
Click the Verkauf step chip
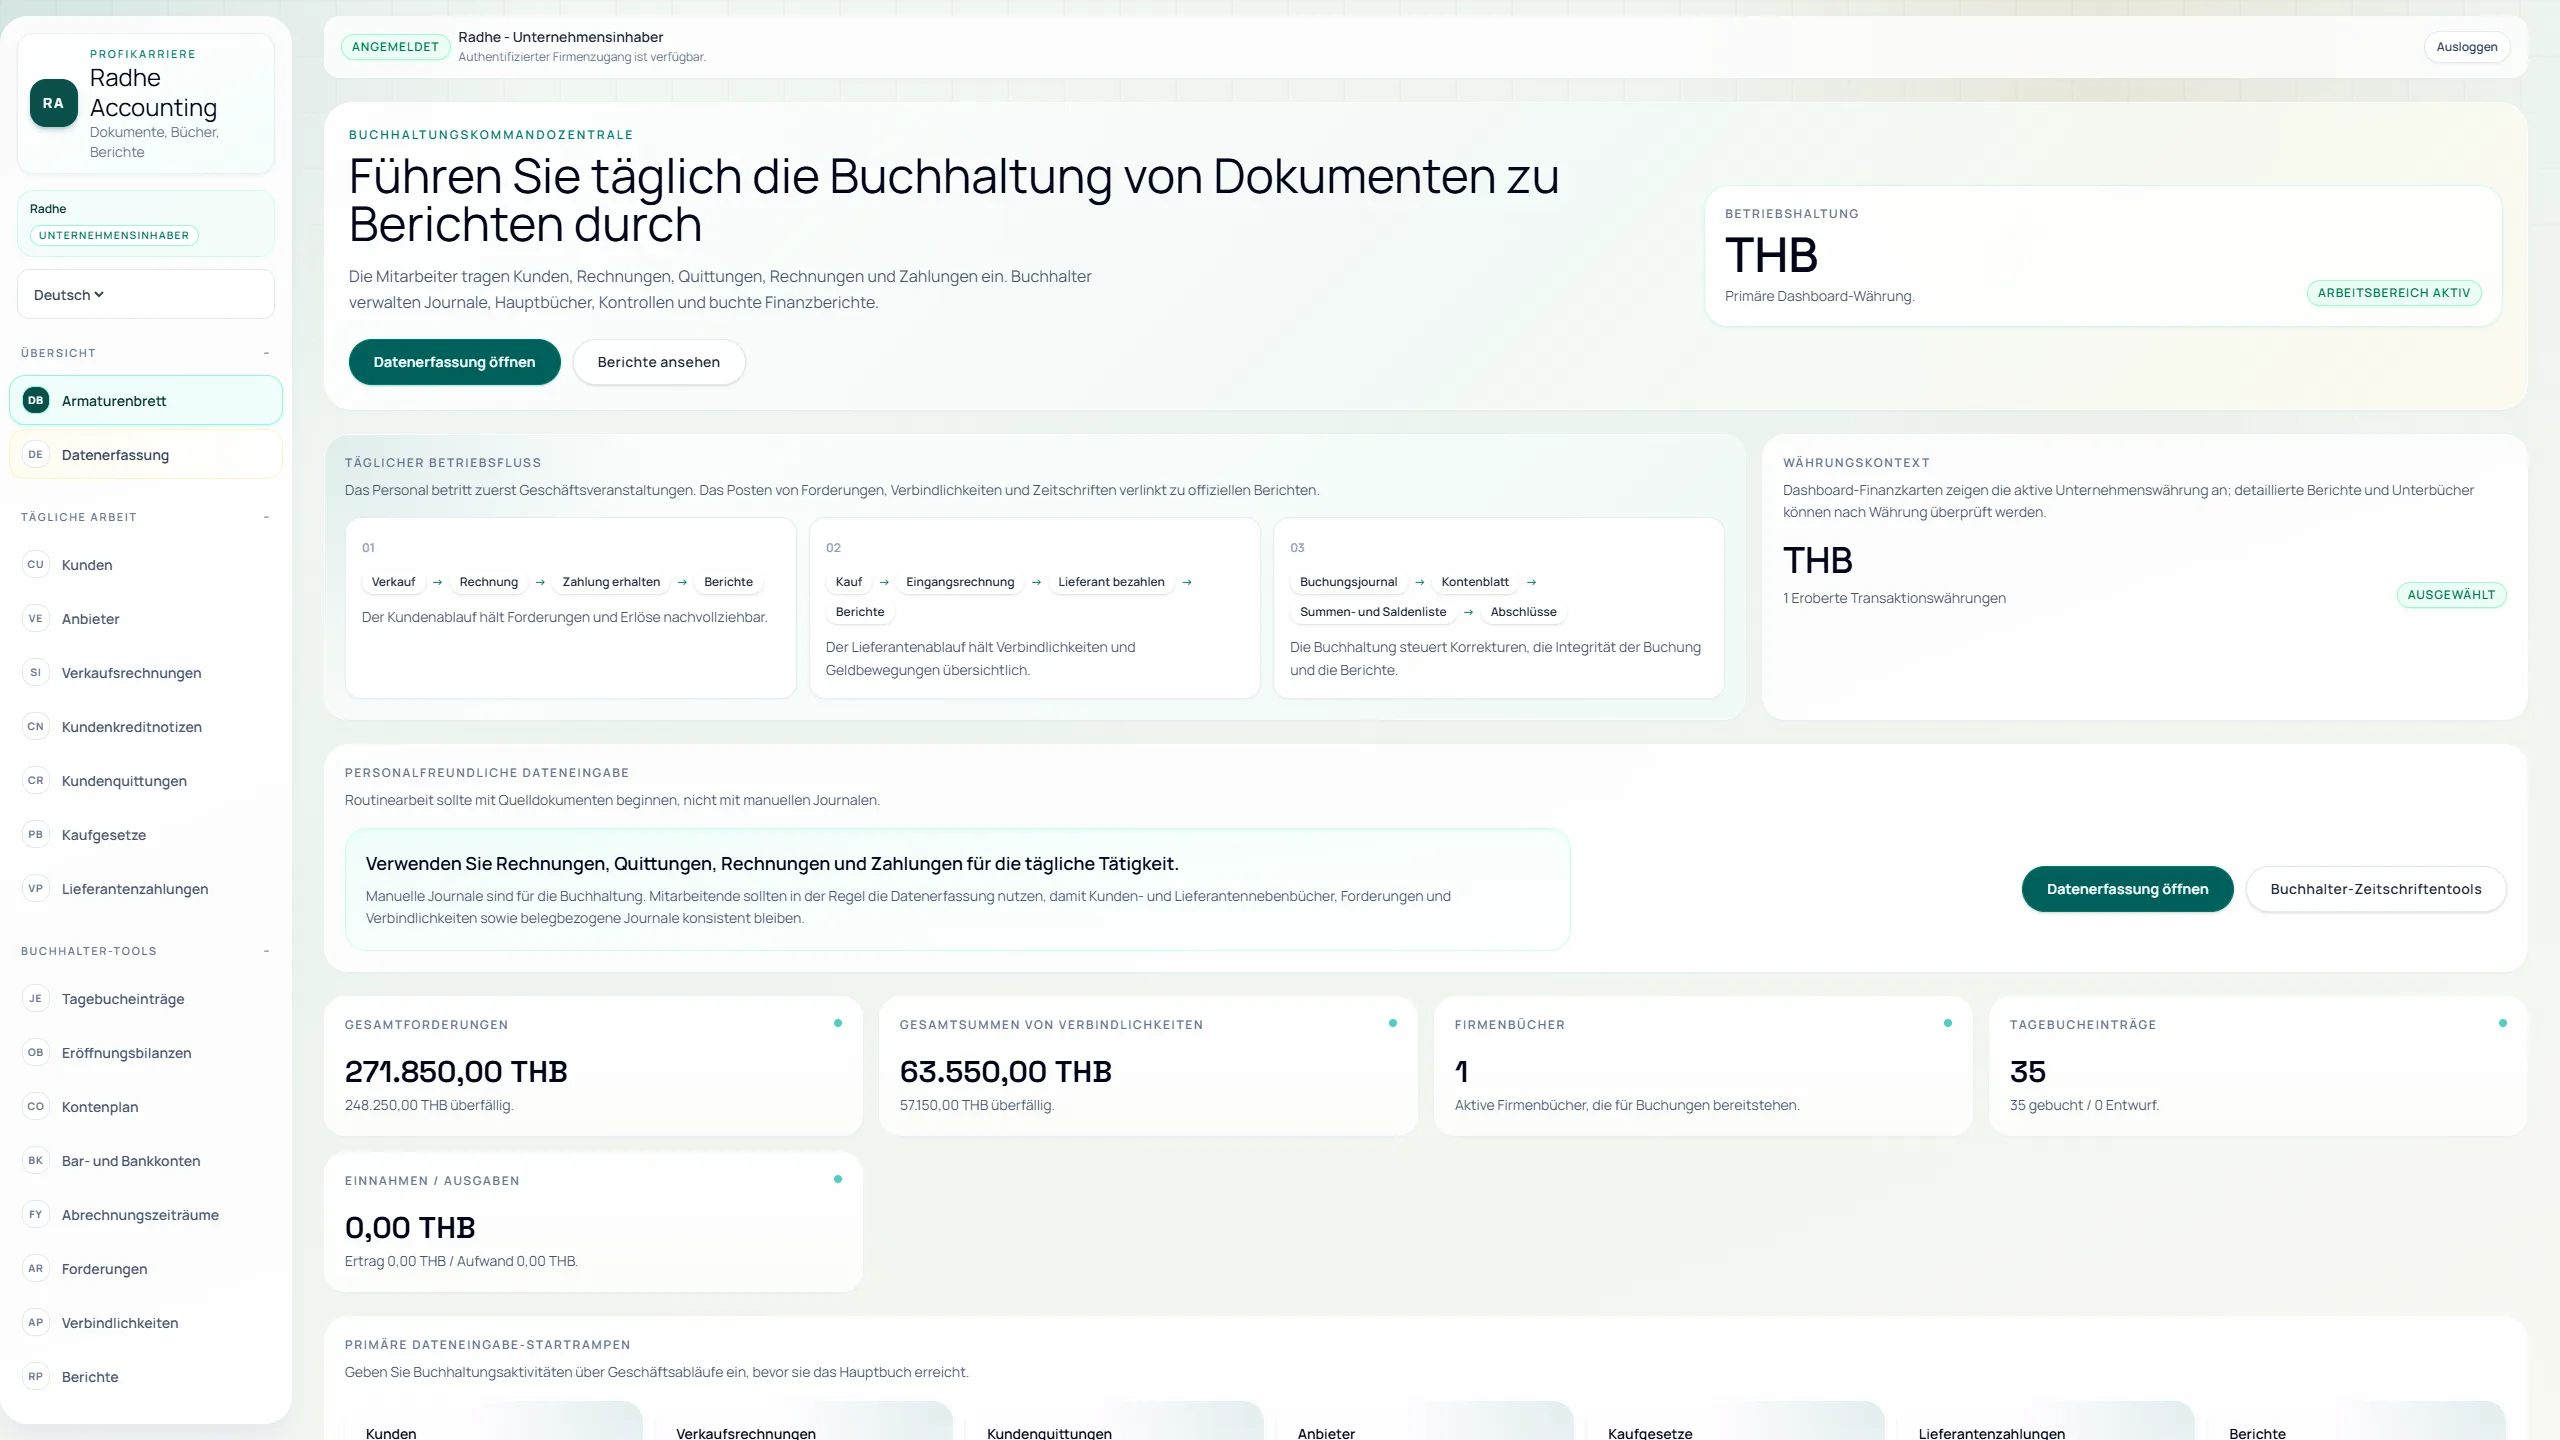tap(393, 582)
